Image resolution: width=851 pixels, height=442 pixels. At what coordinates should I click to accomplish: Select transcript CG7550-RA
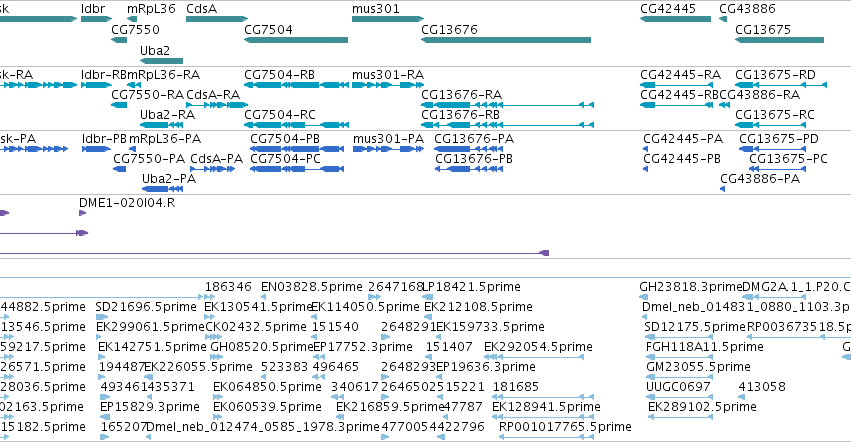[x=119, y=105]
